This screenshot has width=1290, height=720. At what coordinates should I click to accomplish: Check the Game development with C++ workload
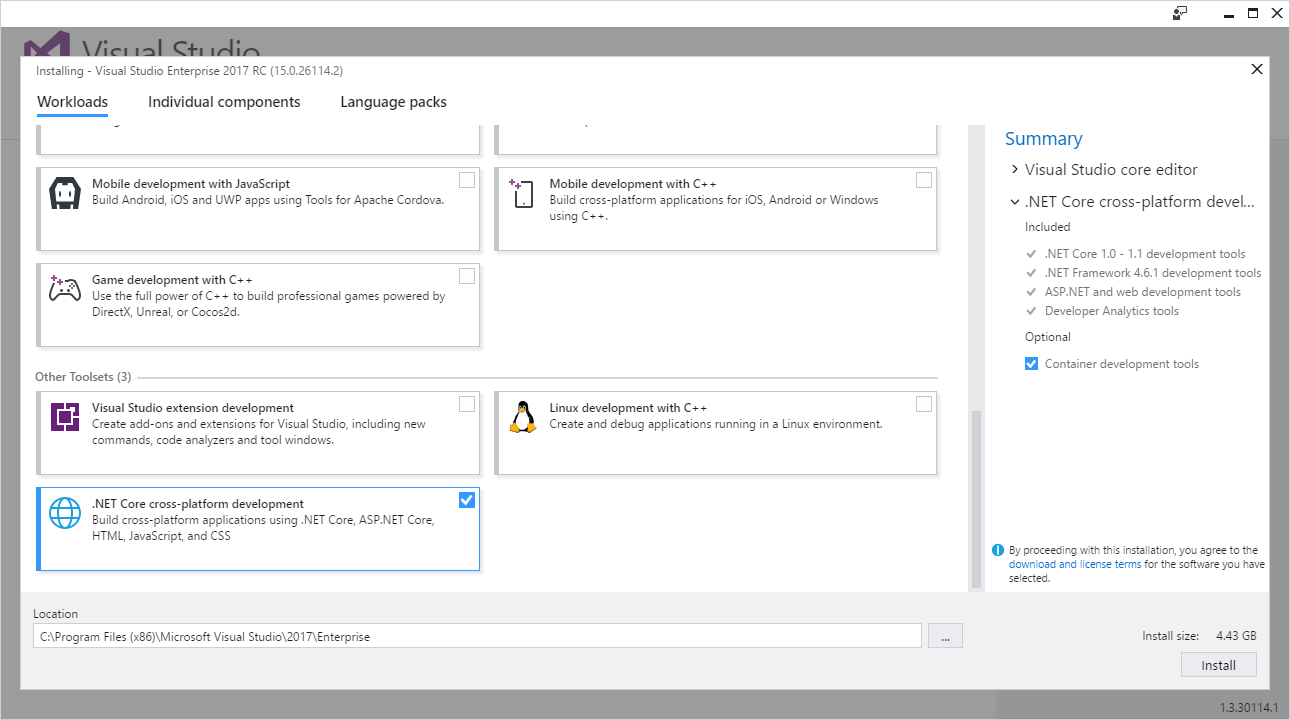pos(467,276)
